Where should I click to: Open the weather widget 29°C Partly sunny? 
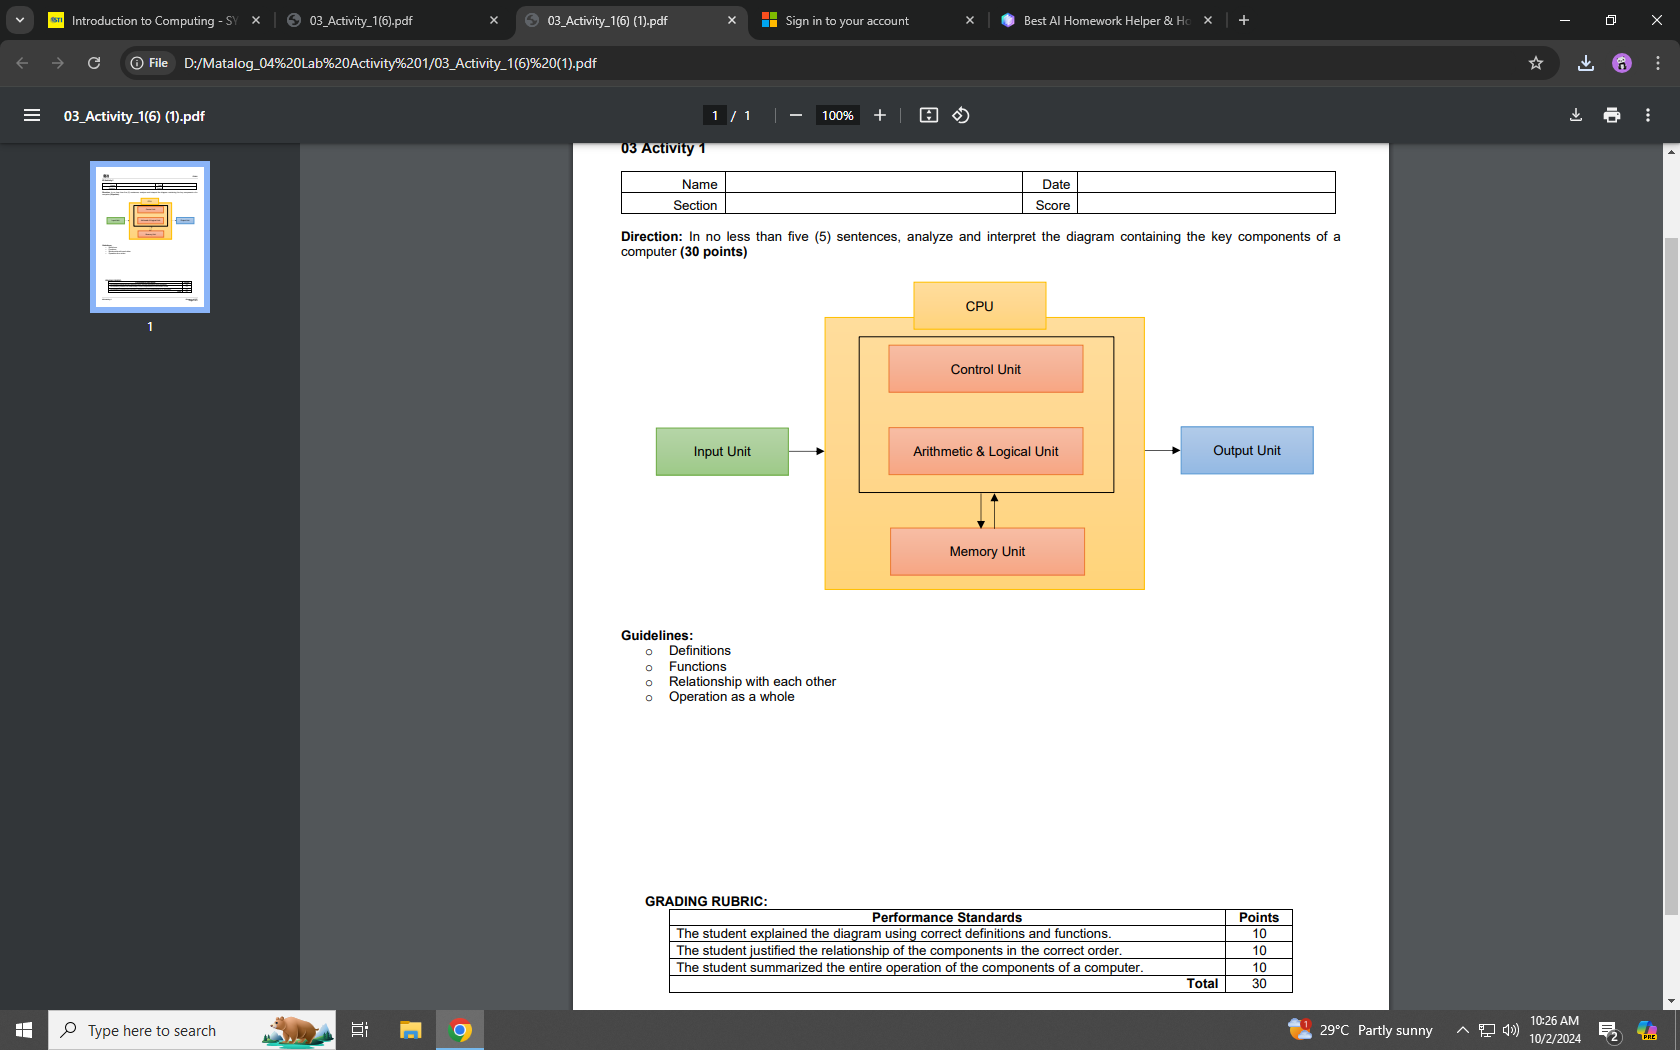tap(1360, 1030)
